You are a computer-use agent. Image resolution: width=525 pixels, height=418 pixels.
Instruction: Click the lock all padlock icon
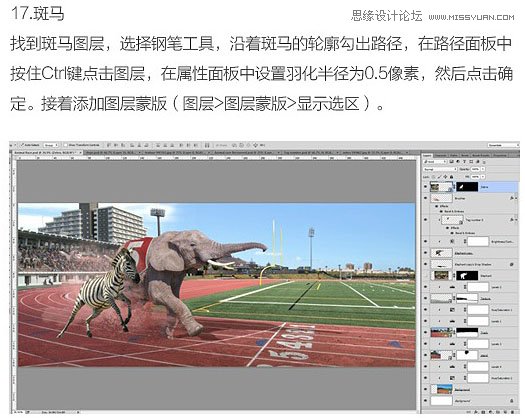point(451,177)
